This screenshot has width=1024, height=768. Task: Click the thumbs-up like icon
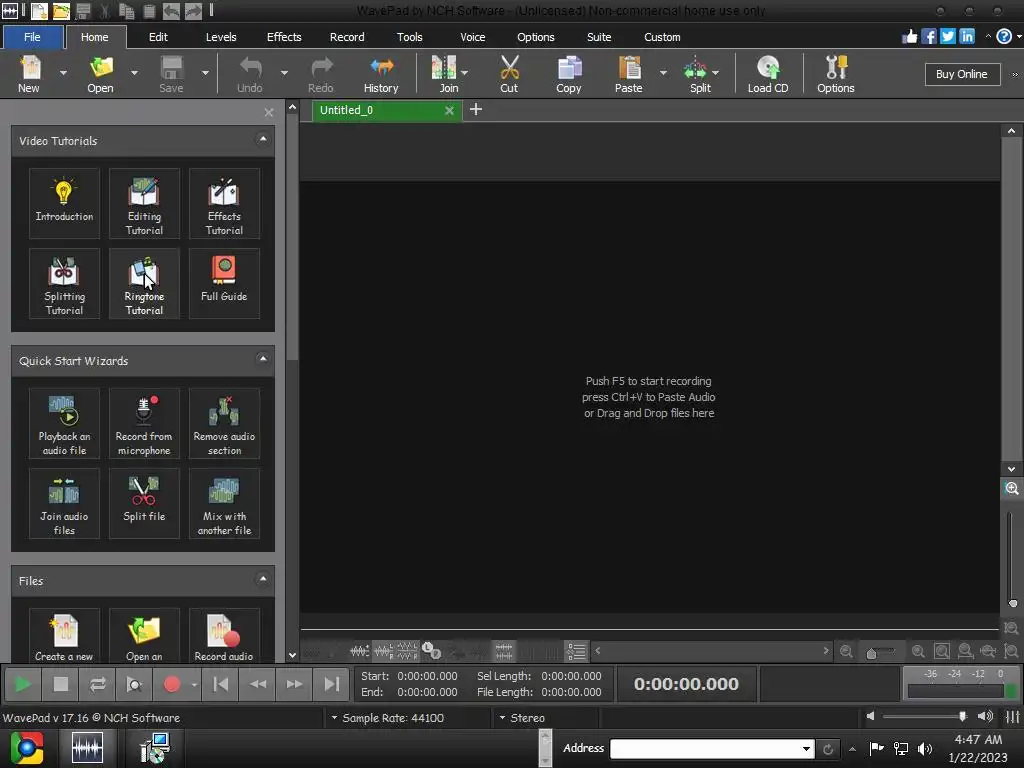tap(910, 37)
